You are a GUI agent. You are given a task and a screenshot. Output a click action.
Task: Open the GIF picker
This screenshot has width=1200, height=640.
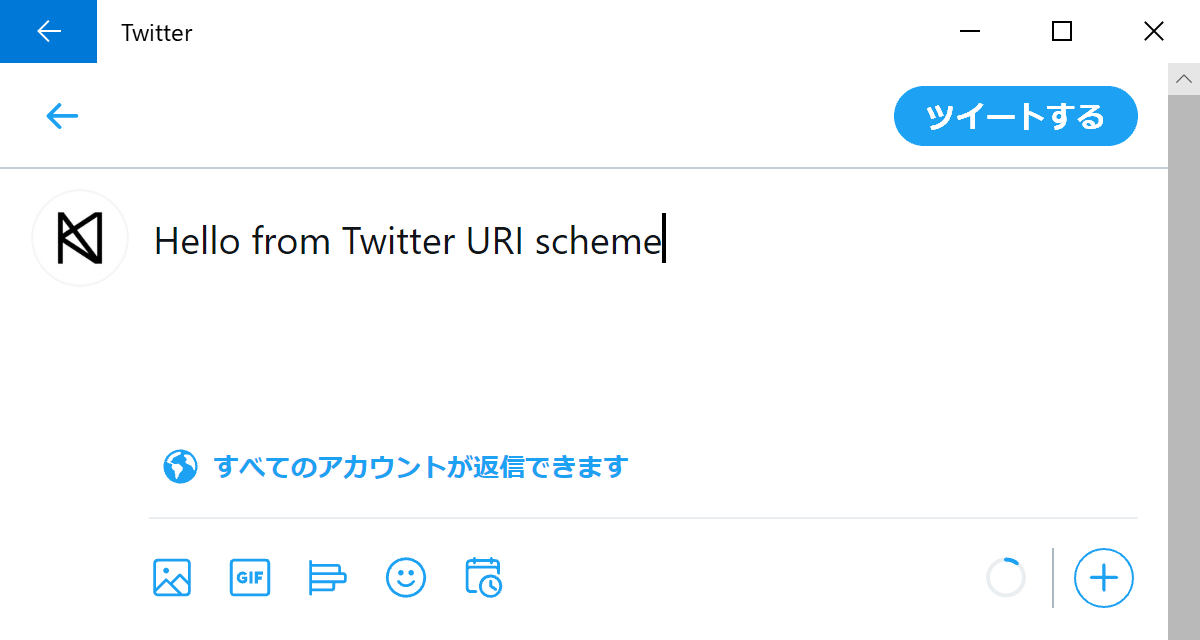pos(249,577)
